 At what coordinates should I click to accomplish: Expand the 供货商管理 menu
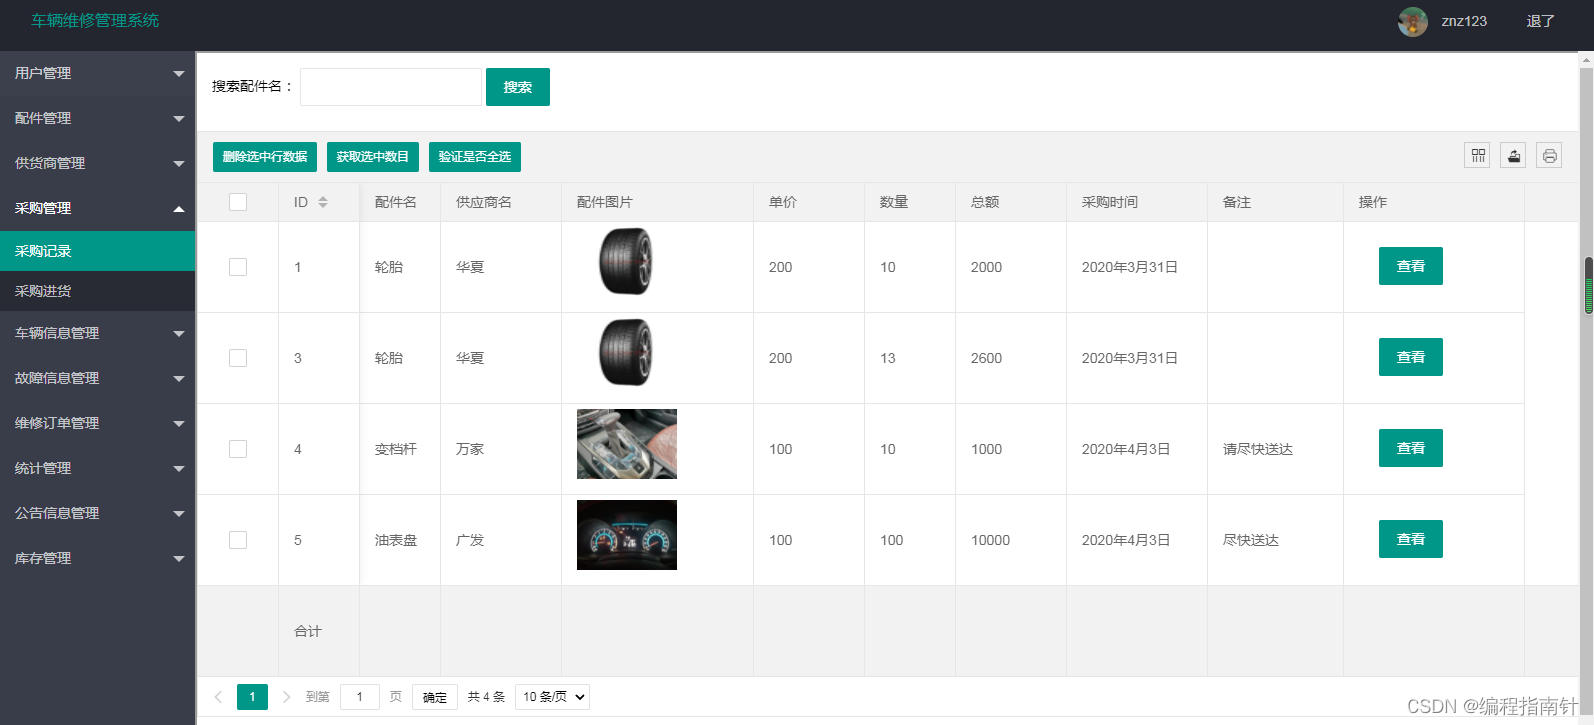click(97, 163)
